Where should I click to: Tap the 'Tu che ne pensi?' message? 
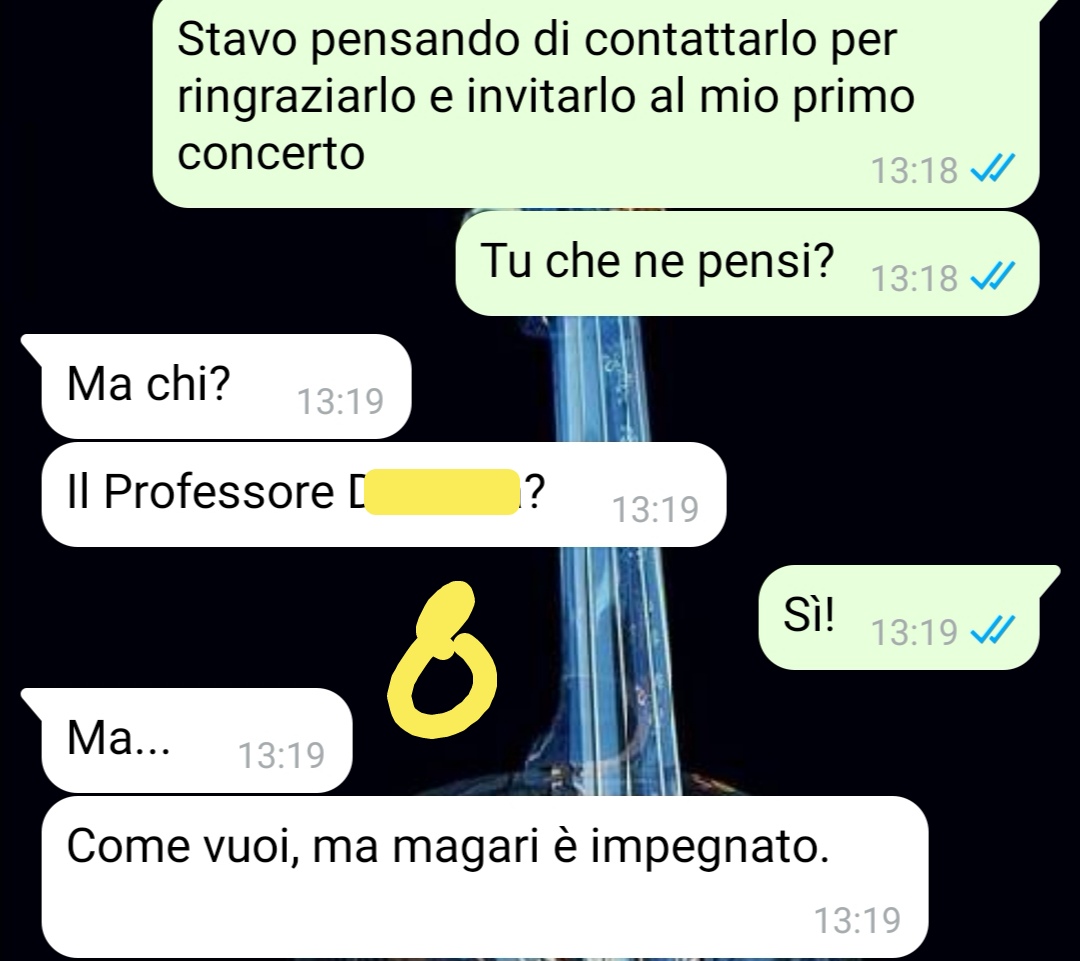click(747, 264)
